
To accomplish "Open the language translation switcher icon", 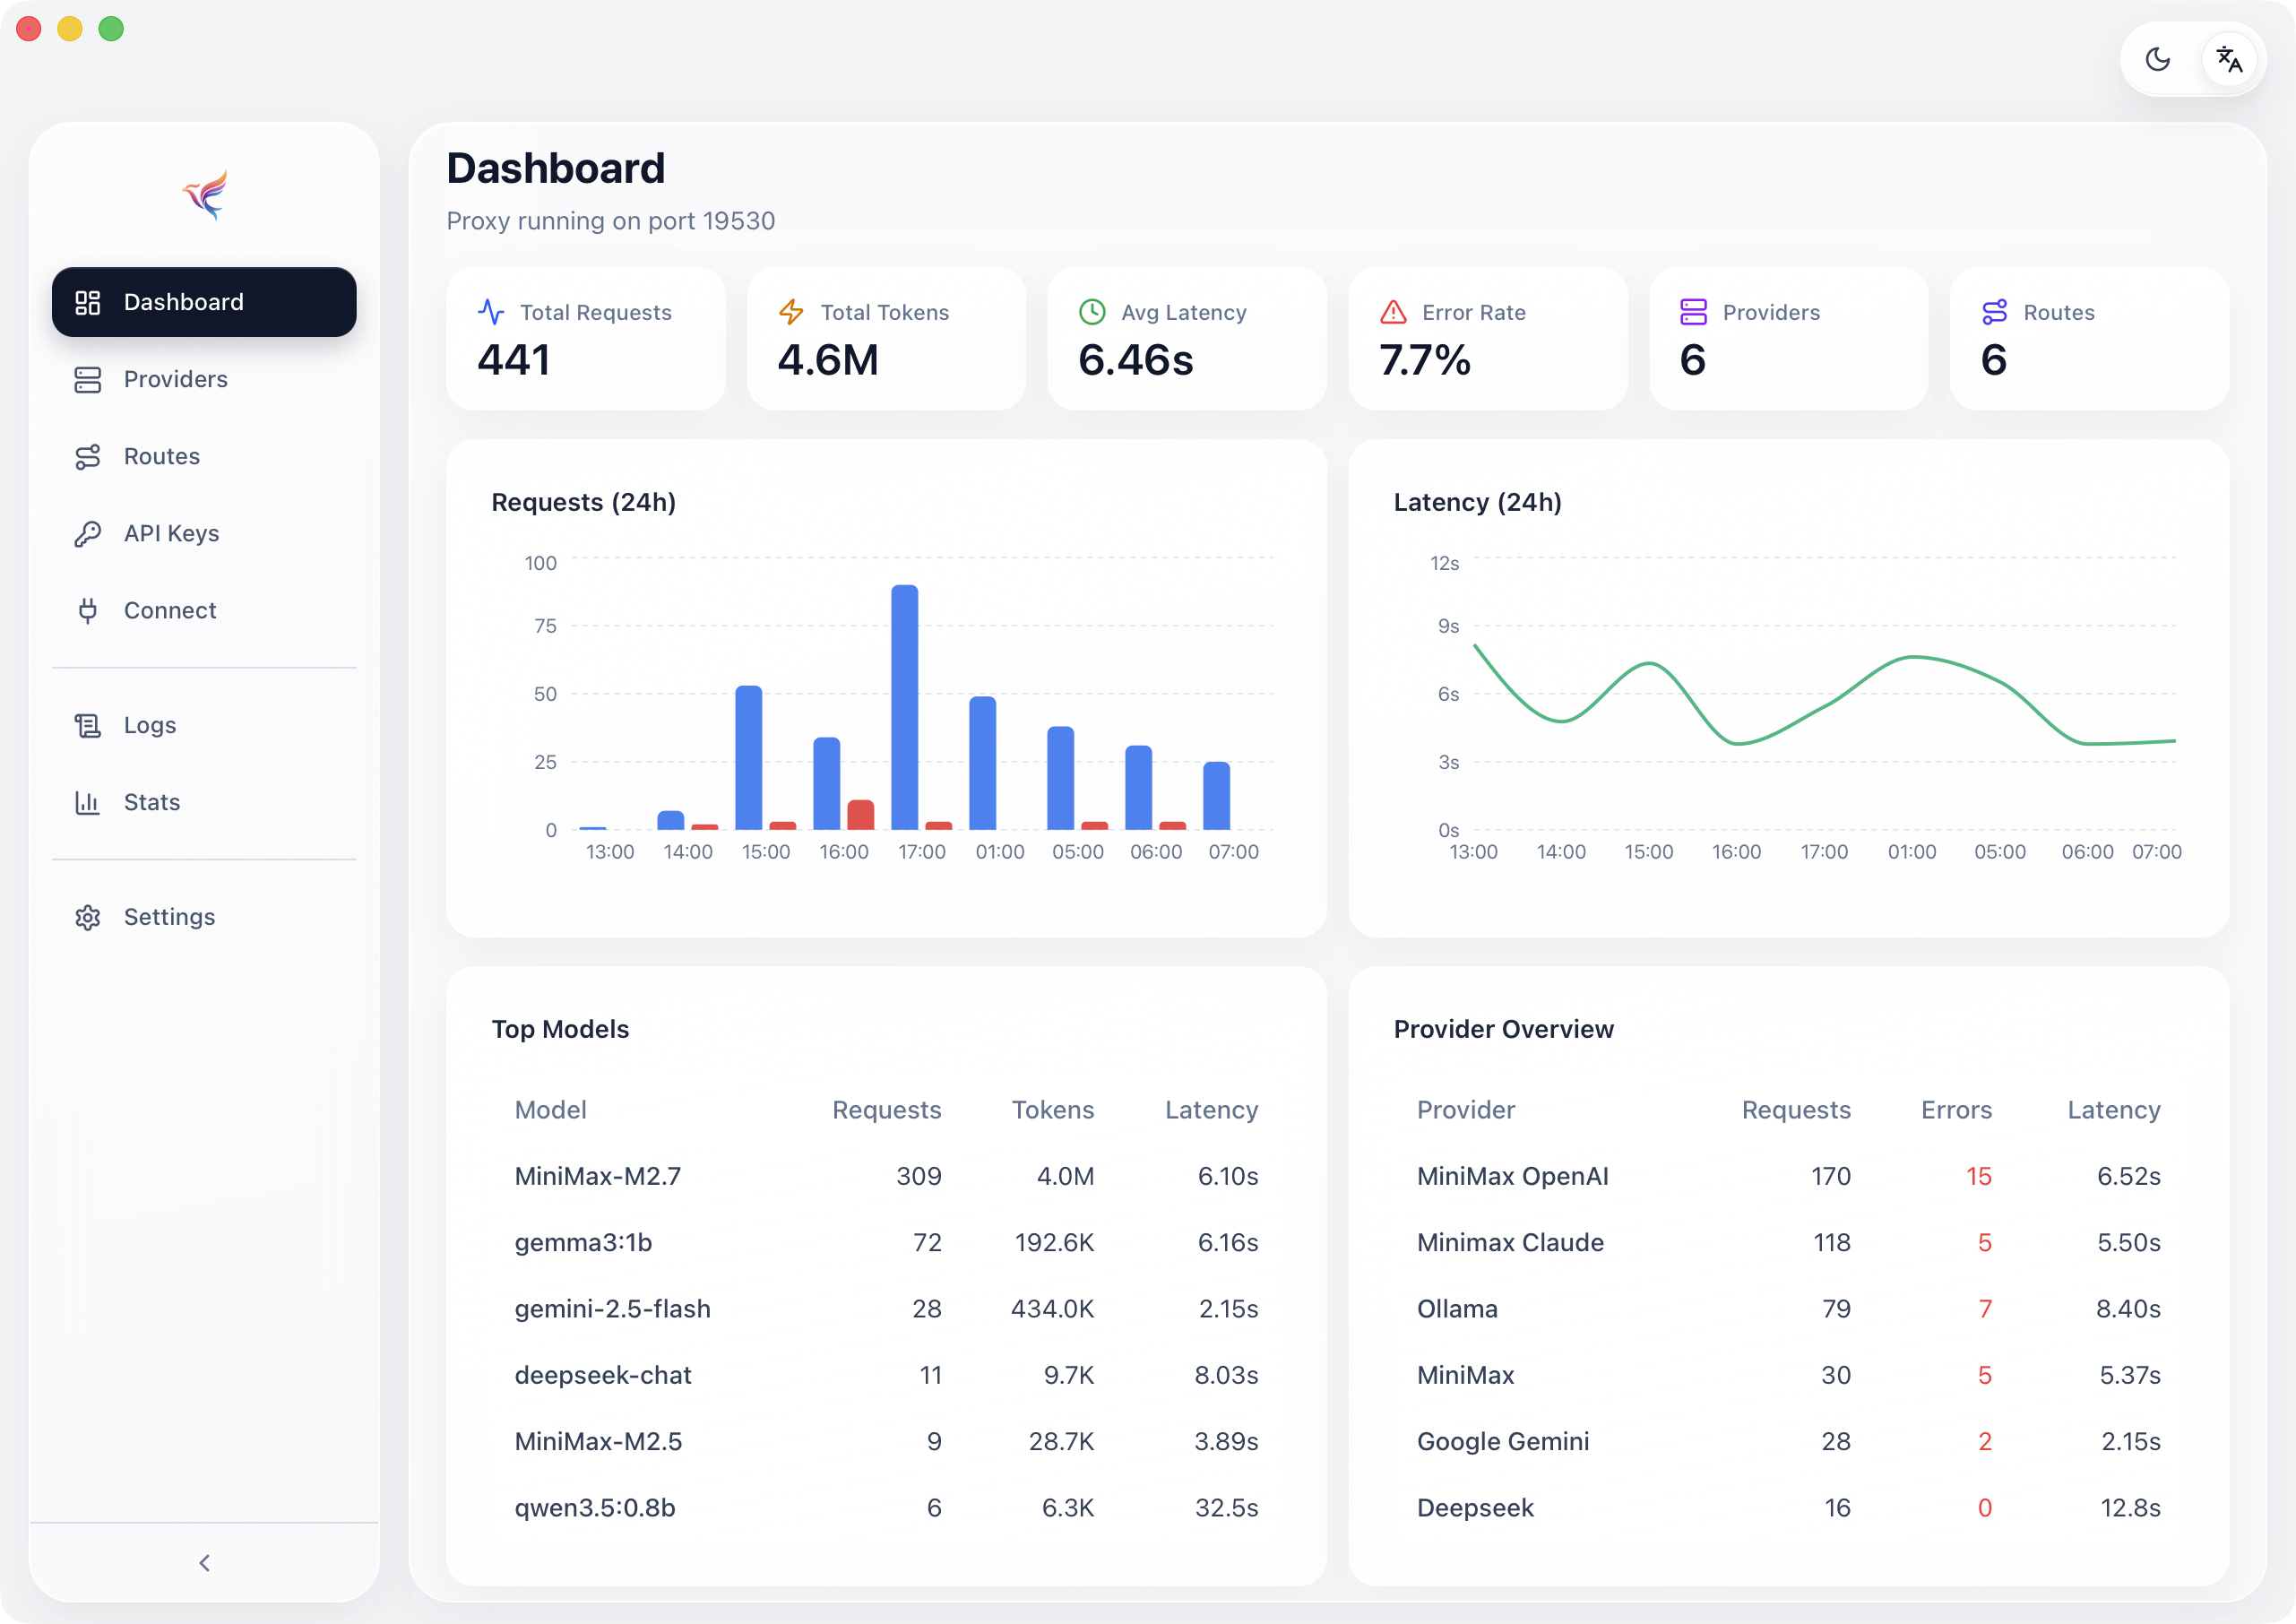I will (2229, 60).
